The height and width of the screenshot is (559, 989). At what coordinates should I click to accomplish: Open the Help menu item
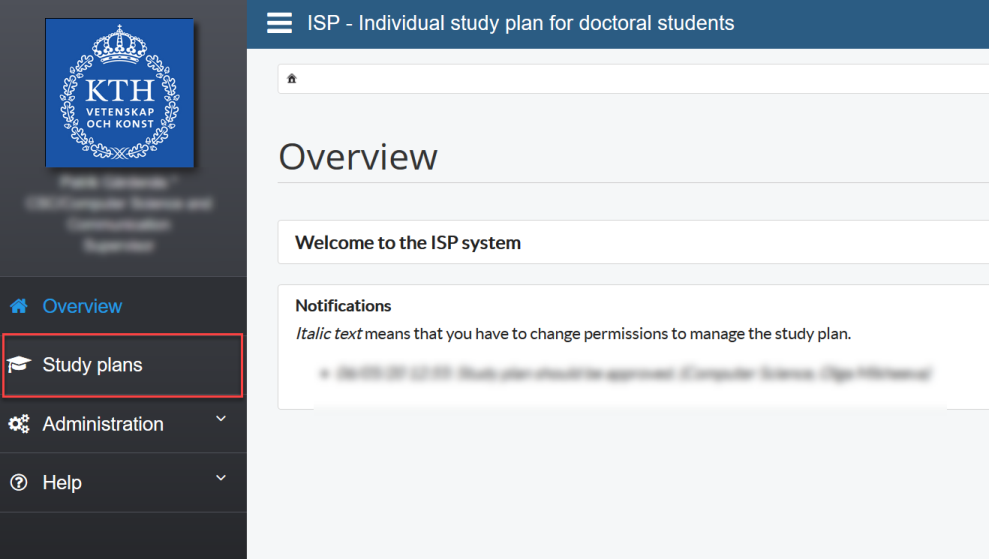click(x=124, y=483)
